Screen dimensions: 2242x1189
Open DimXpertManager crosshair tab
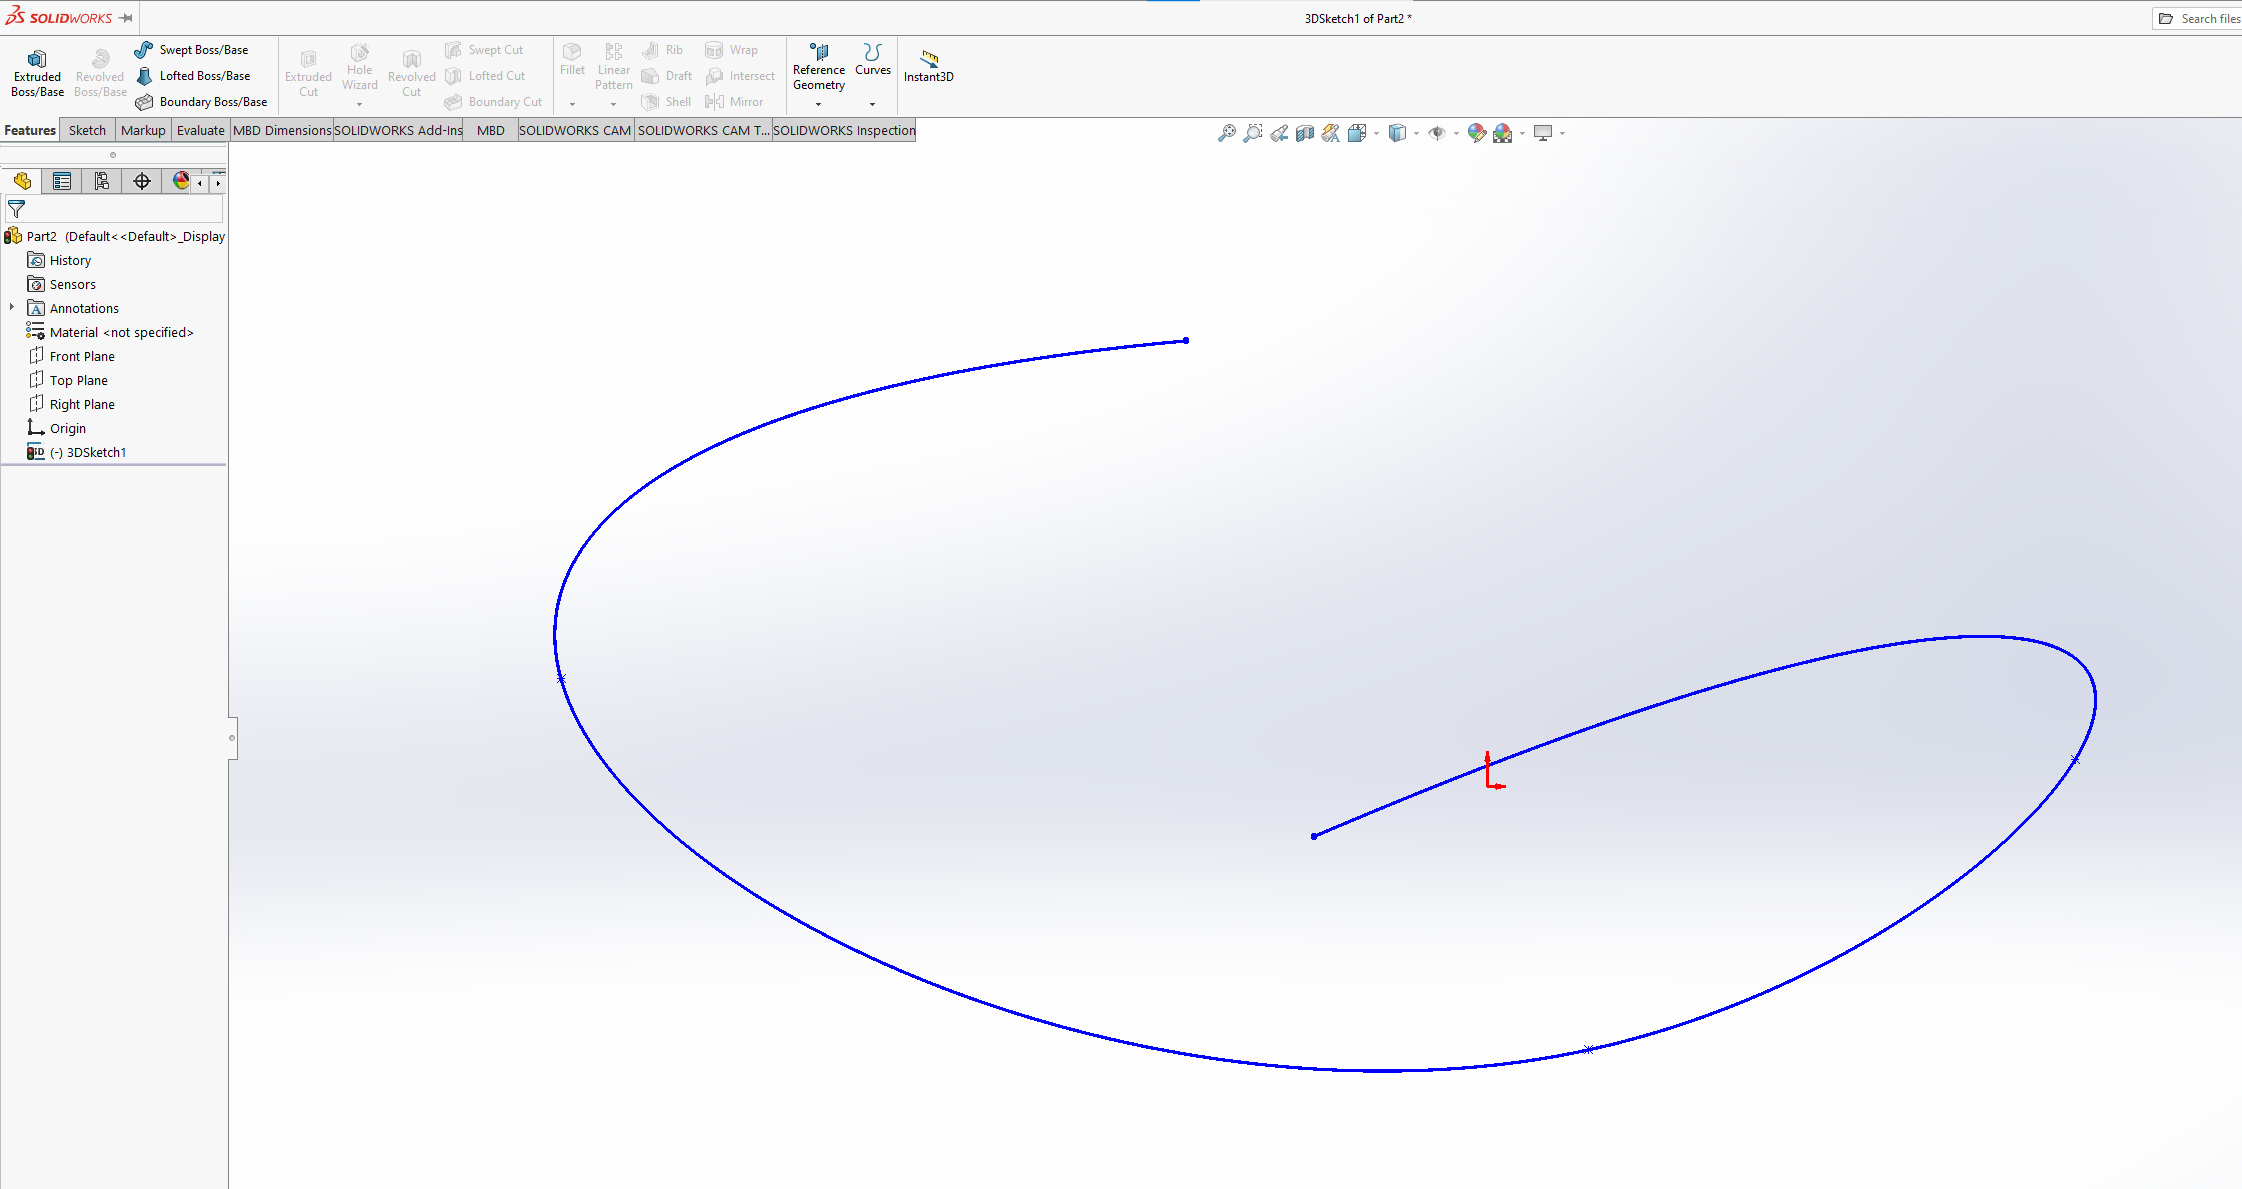tap(142, 181)
